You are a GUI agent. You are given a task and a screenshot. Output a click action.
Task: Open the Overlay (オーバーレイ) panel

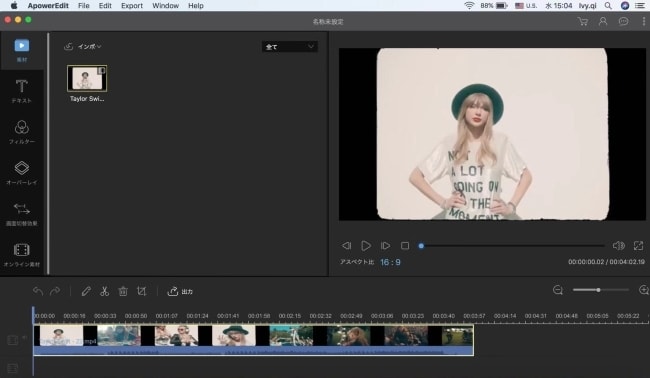coord(22,173)
